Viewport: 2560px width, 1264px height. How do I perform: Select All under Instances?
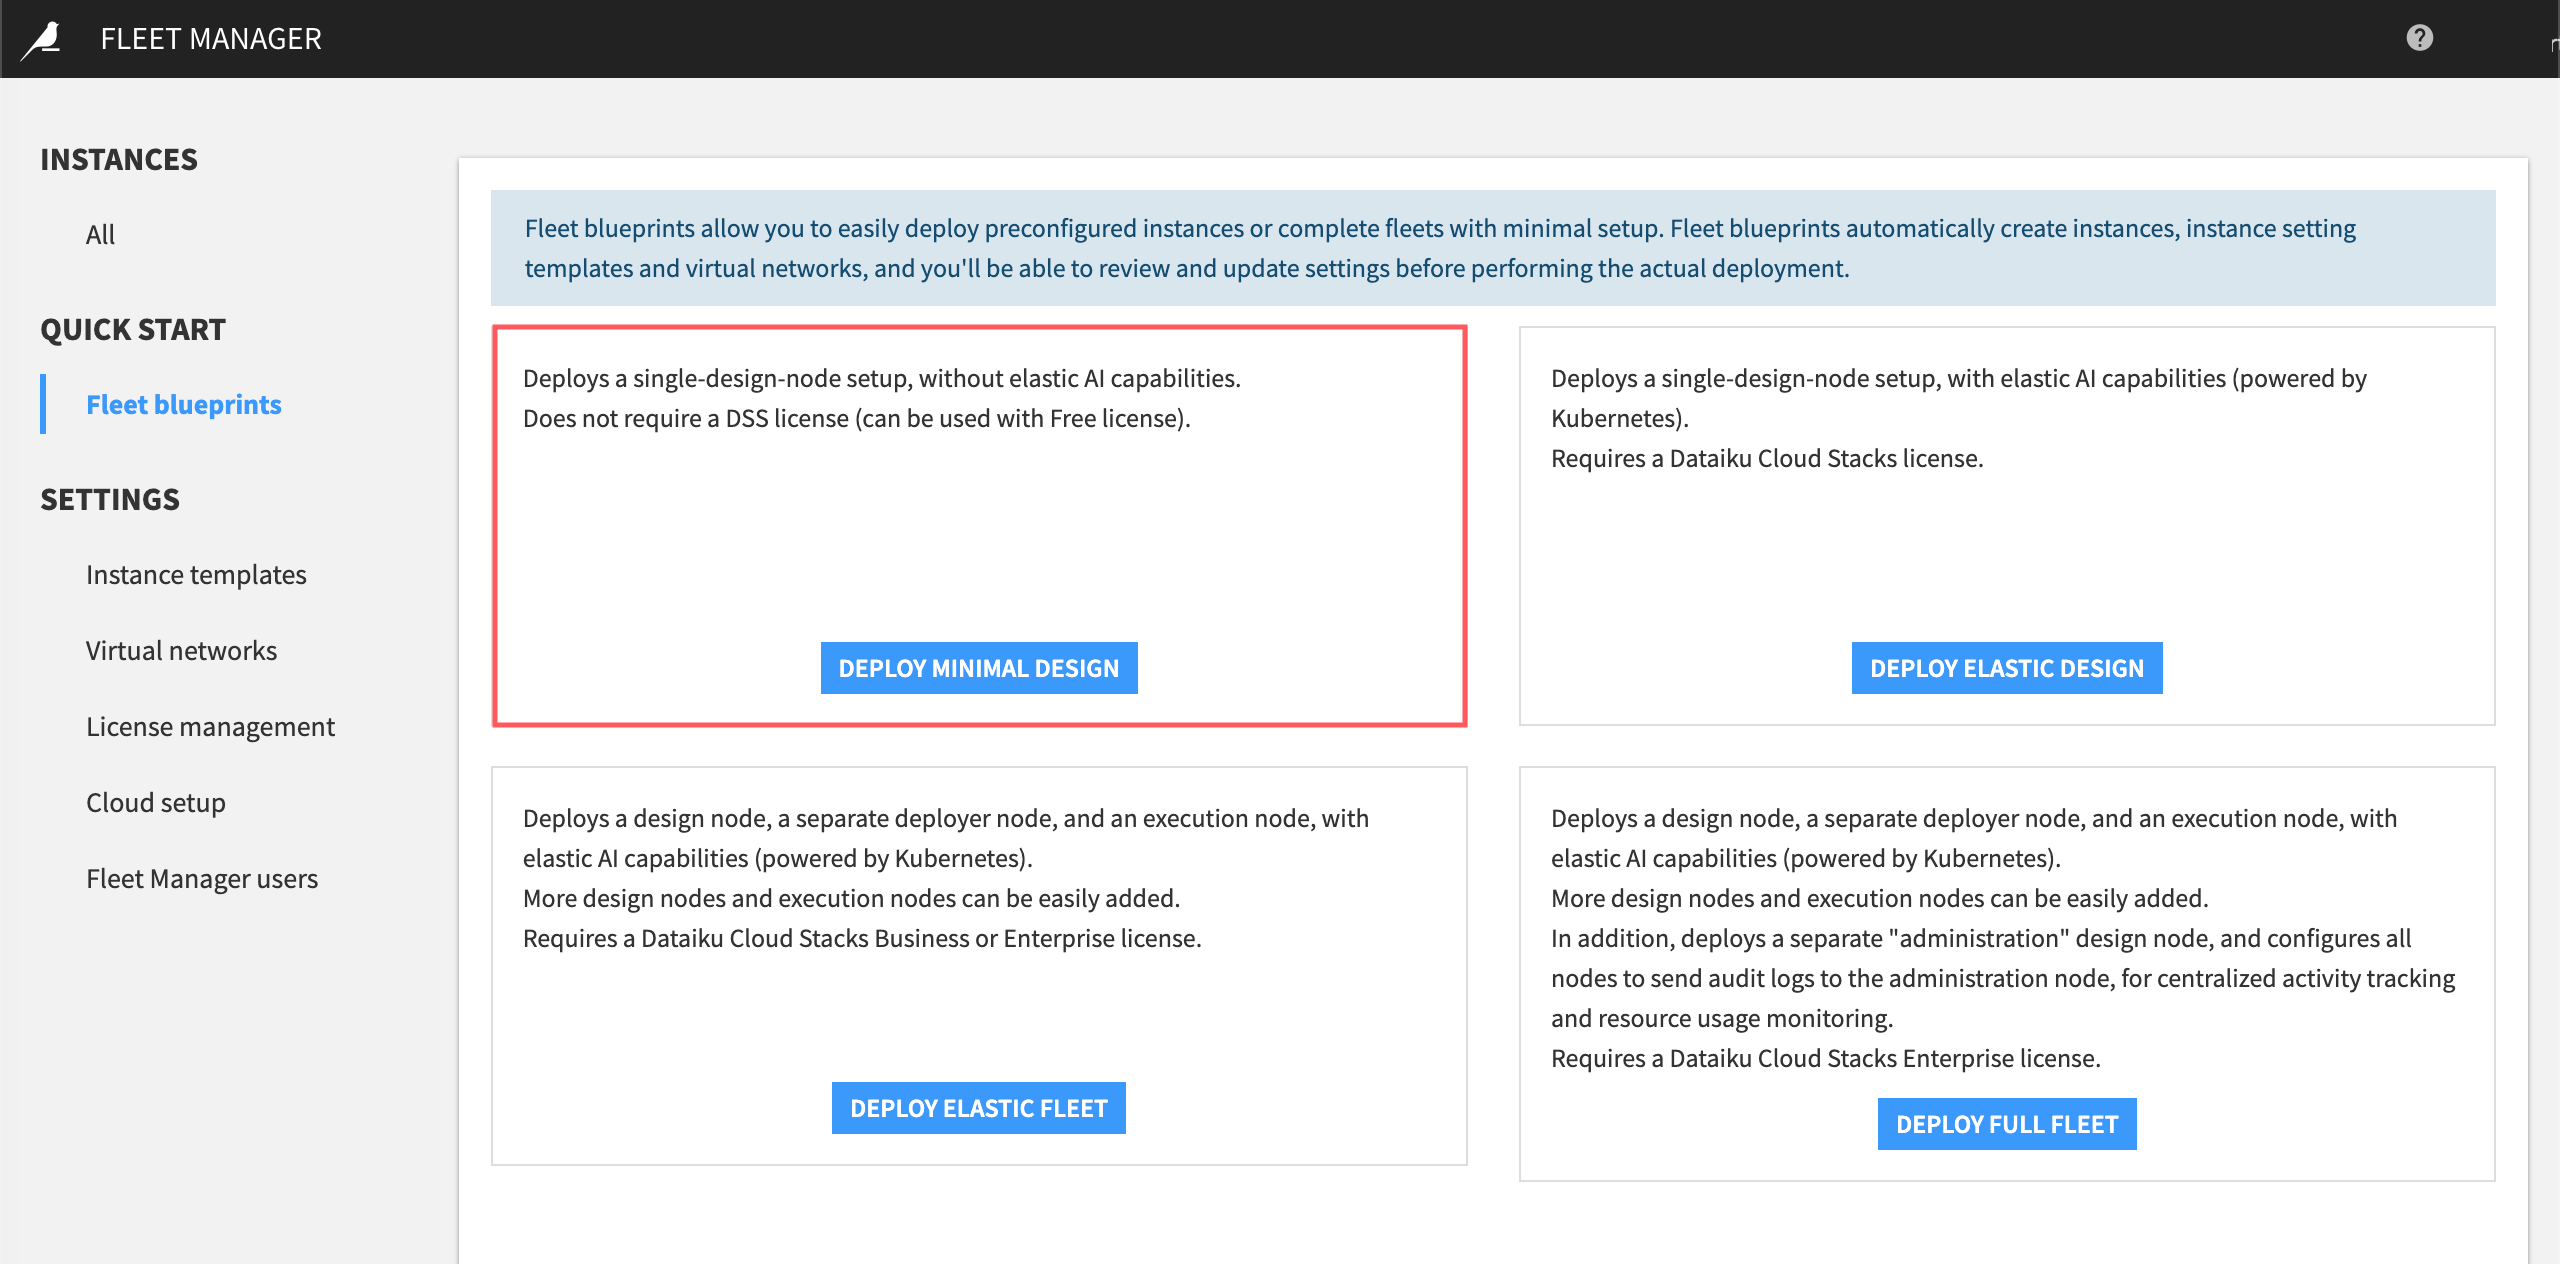[100, 233]
